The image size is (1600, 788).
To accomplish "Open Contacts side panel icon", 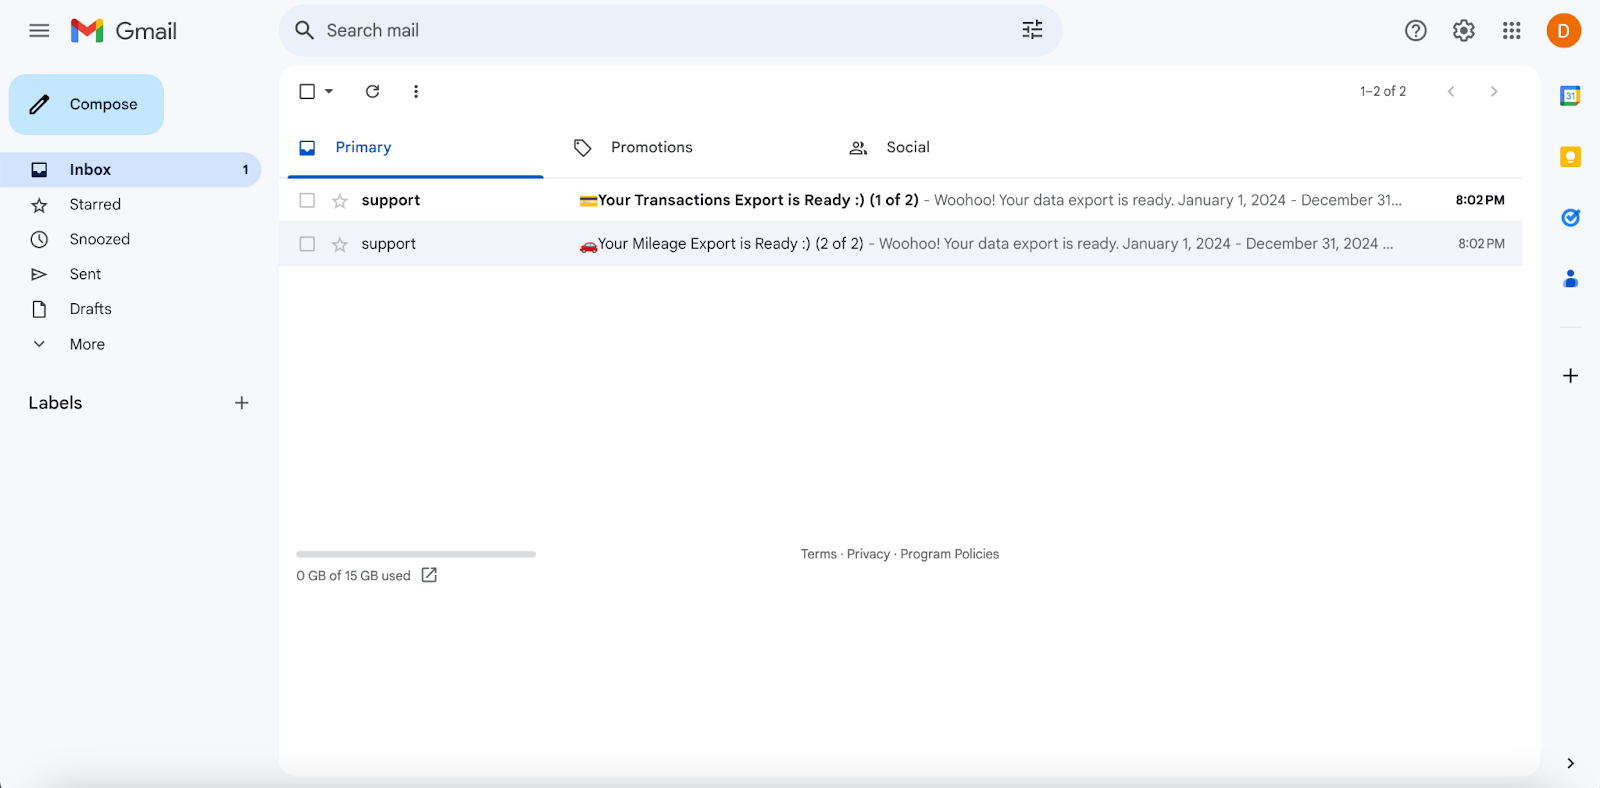I will (1570, 279).
